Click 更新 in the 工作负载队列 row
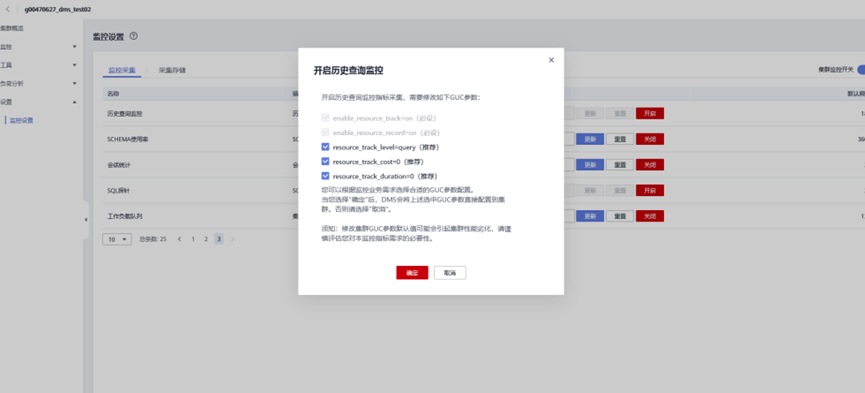 coord(590,216)
